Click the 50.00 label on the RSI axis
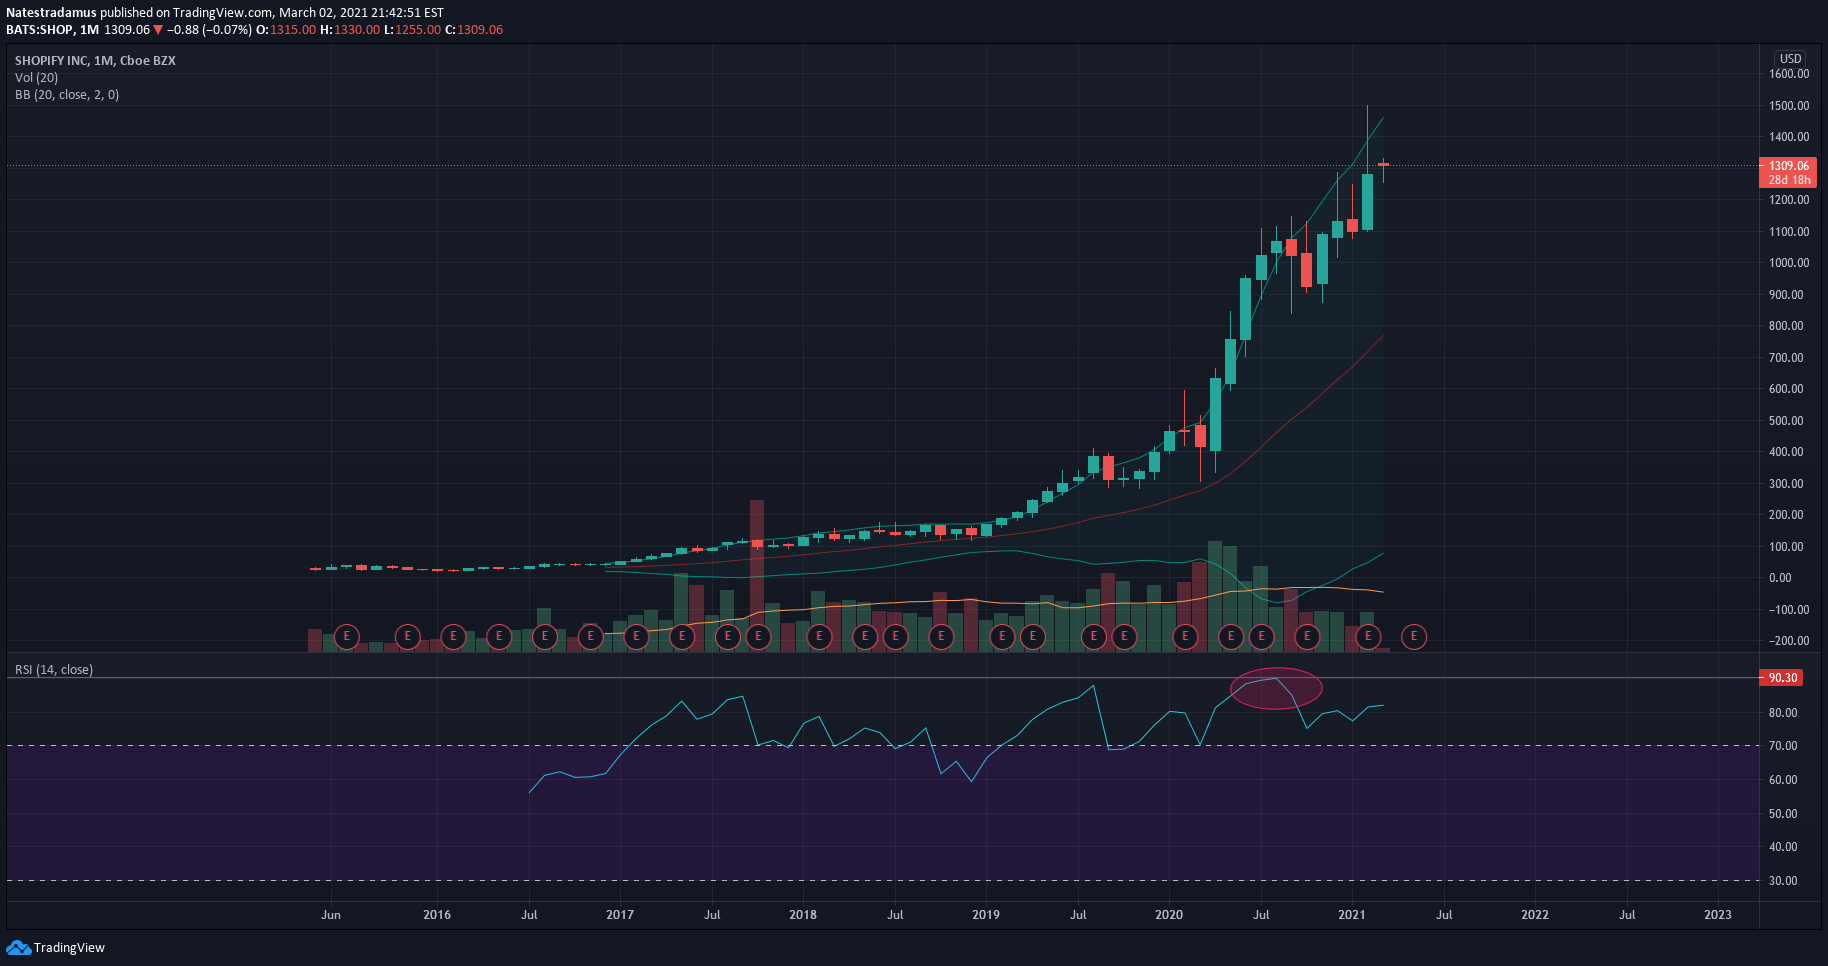 (x=1783, y=814)
